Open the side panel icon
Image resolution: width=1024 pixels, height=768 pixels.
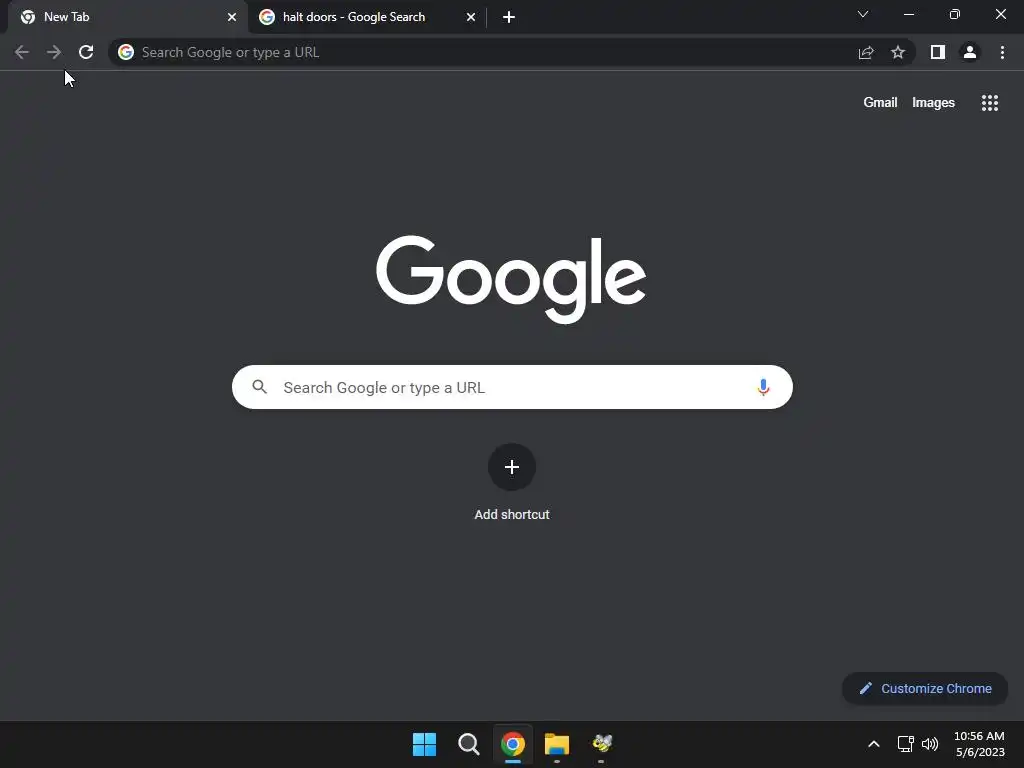coord(938,52)
